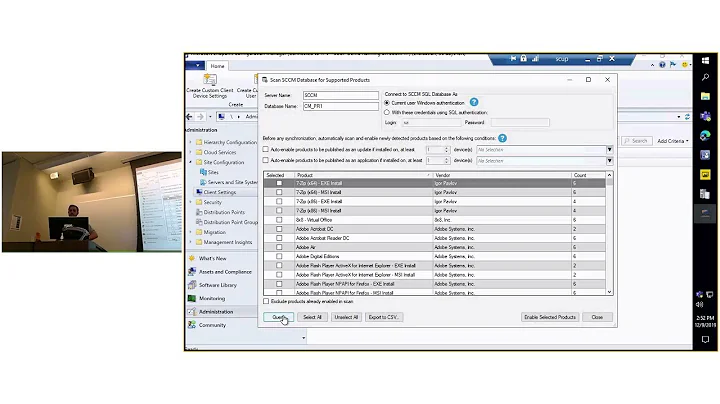This screenshot has height=404, width=720.
Task: Open Microsoft Teams from the taskbar
Action: pyautogui.click(x=705, y=116)
